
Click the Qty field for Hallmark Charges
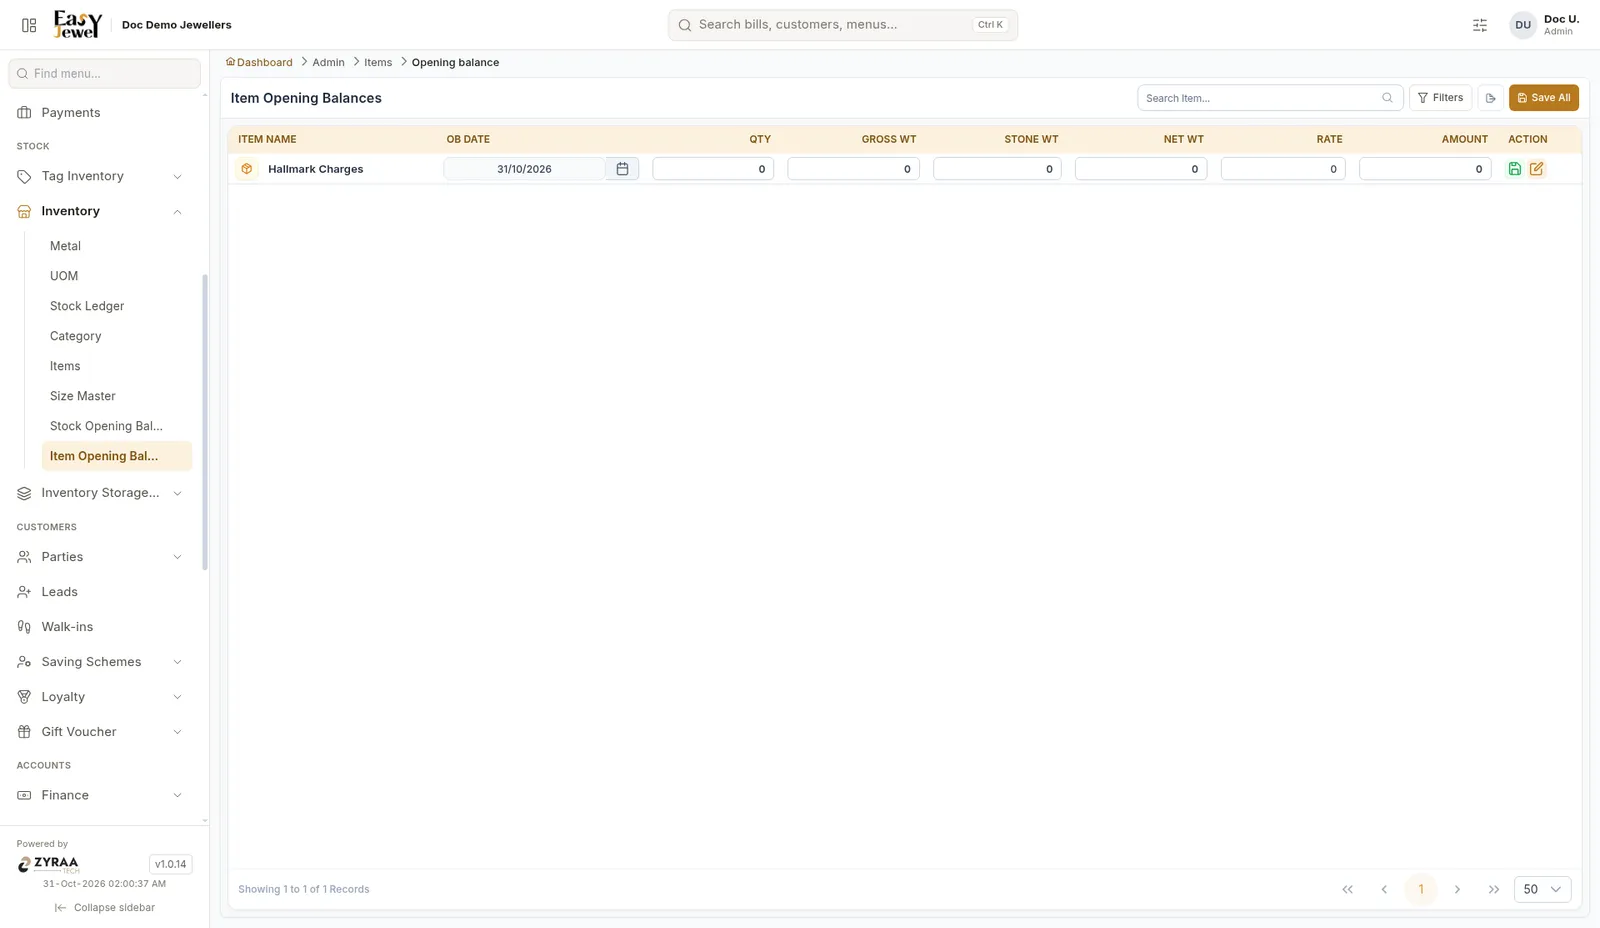pyautogui.click(x=713, y=169)
